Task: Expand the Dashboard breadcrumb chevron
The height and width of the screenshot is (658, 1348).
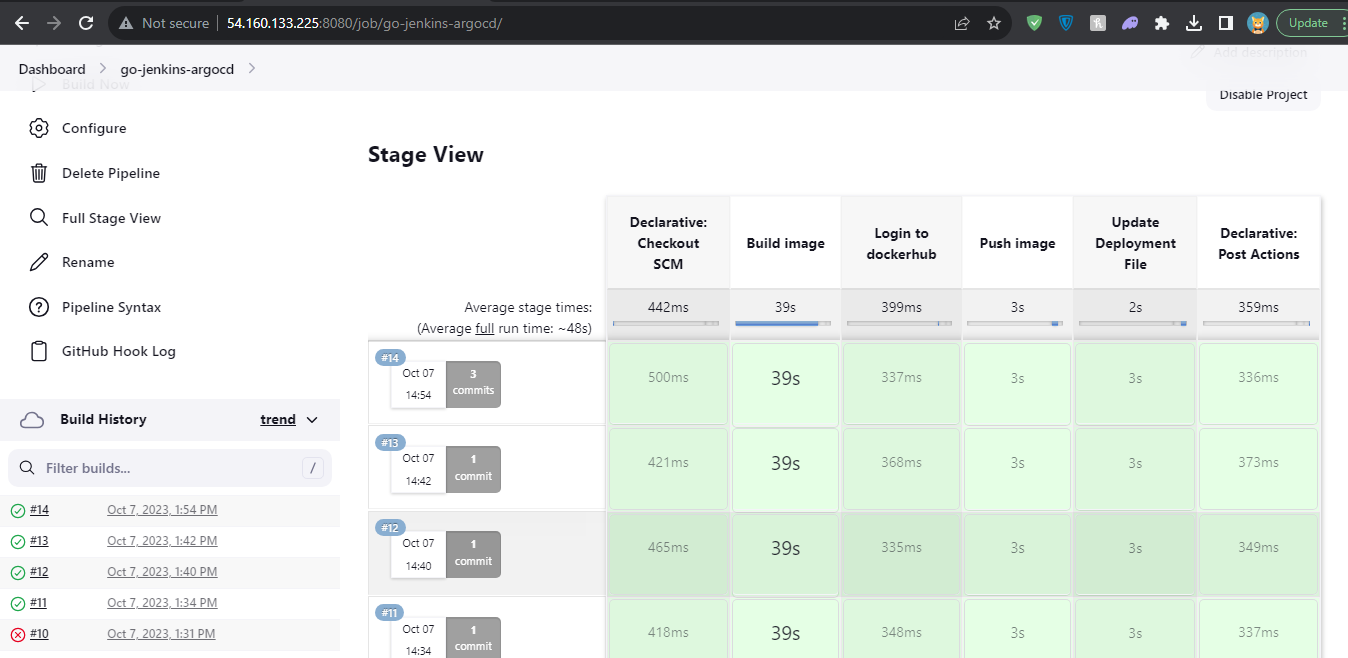Action: coord(103,69)
